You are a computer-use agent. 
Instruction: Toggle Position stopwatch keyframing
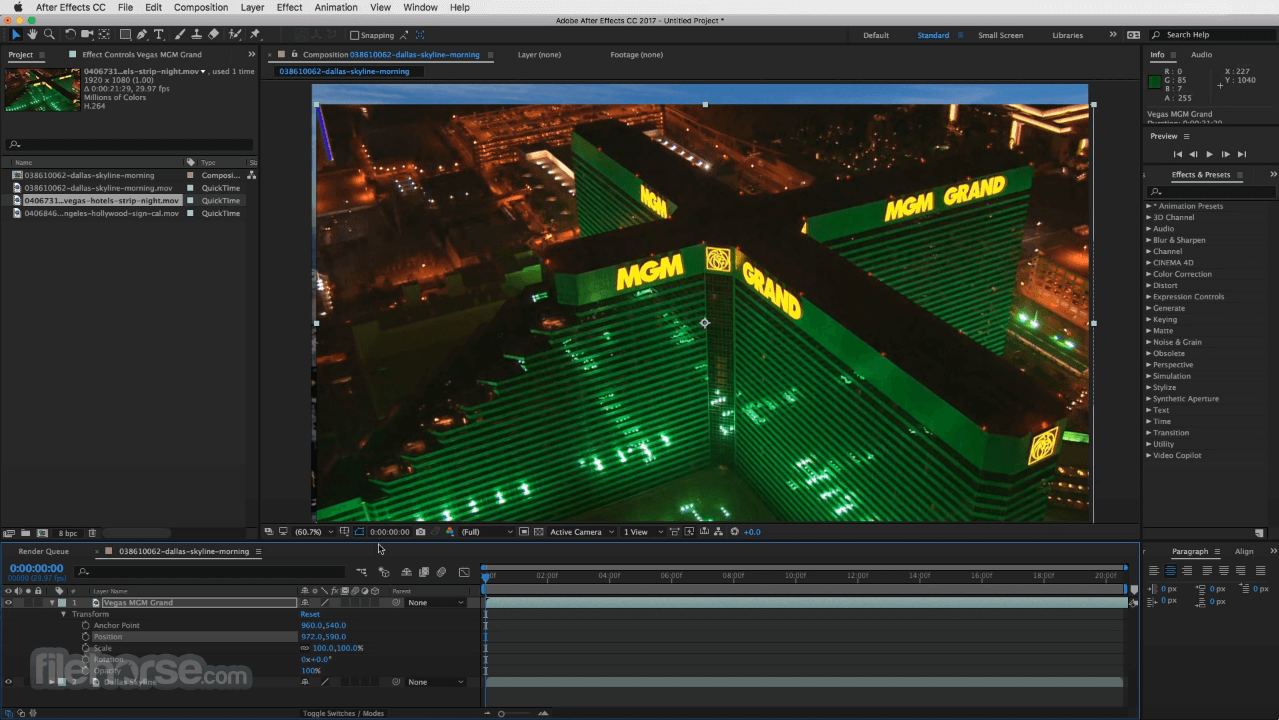(x=86, y=637)
